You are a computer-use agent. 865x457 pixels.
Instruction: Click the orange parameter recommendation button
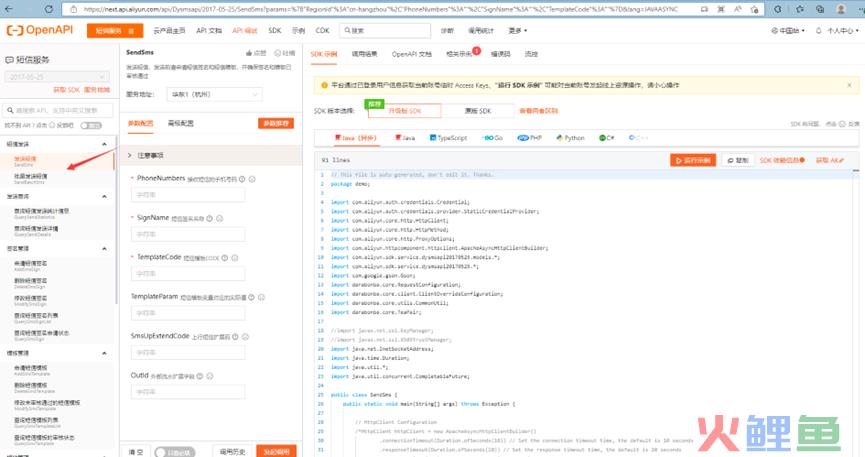(x=276, y=123)
